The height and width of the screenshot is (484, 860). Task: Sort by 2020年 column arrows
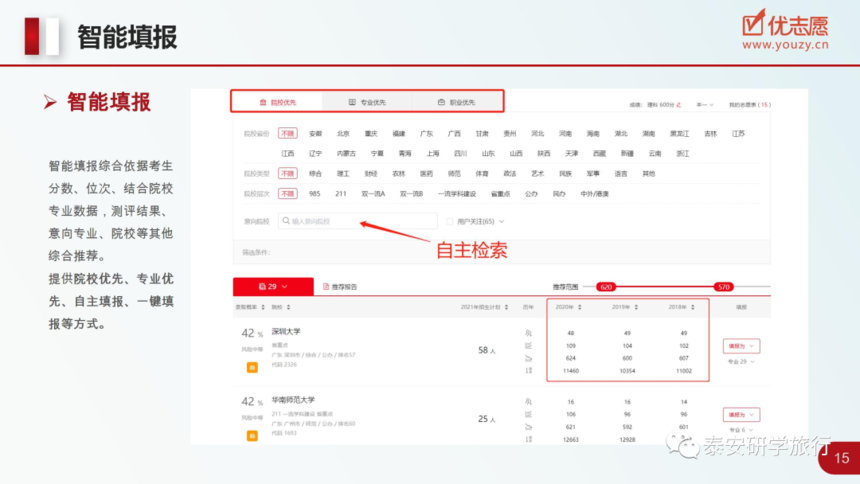(580, 307)
